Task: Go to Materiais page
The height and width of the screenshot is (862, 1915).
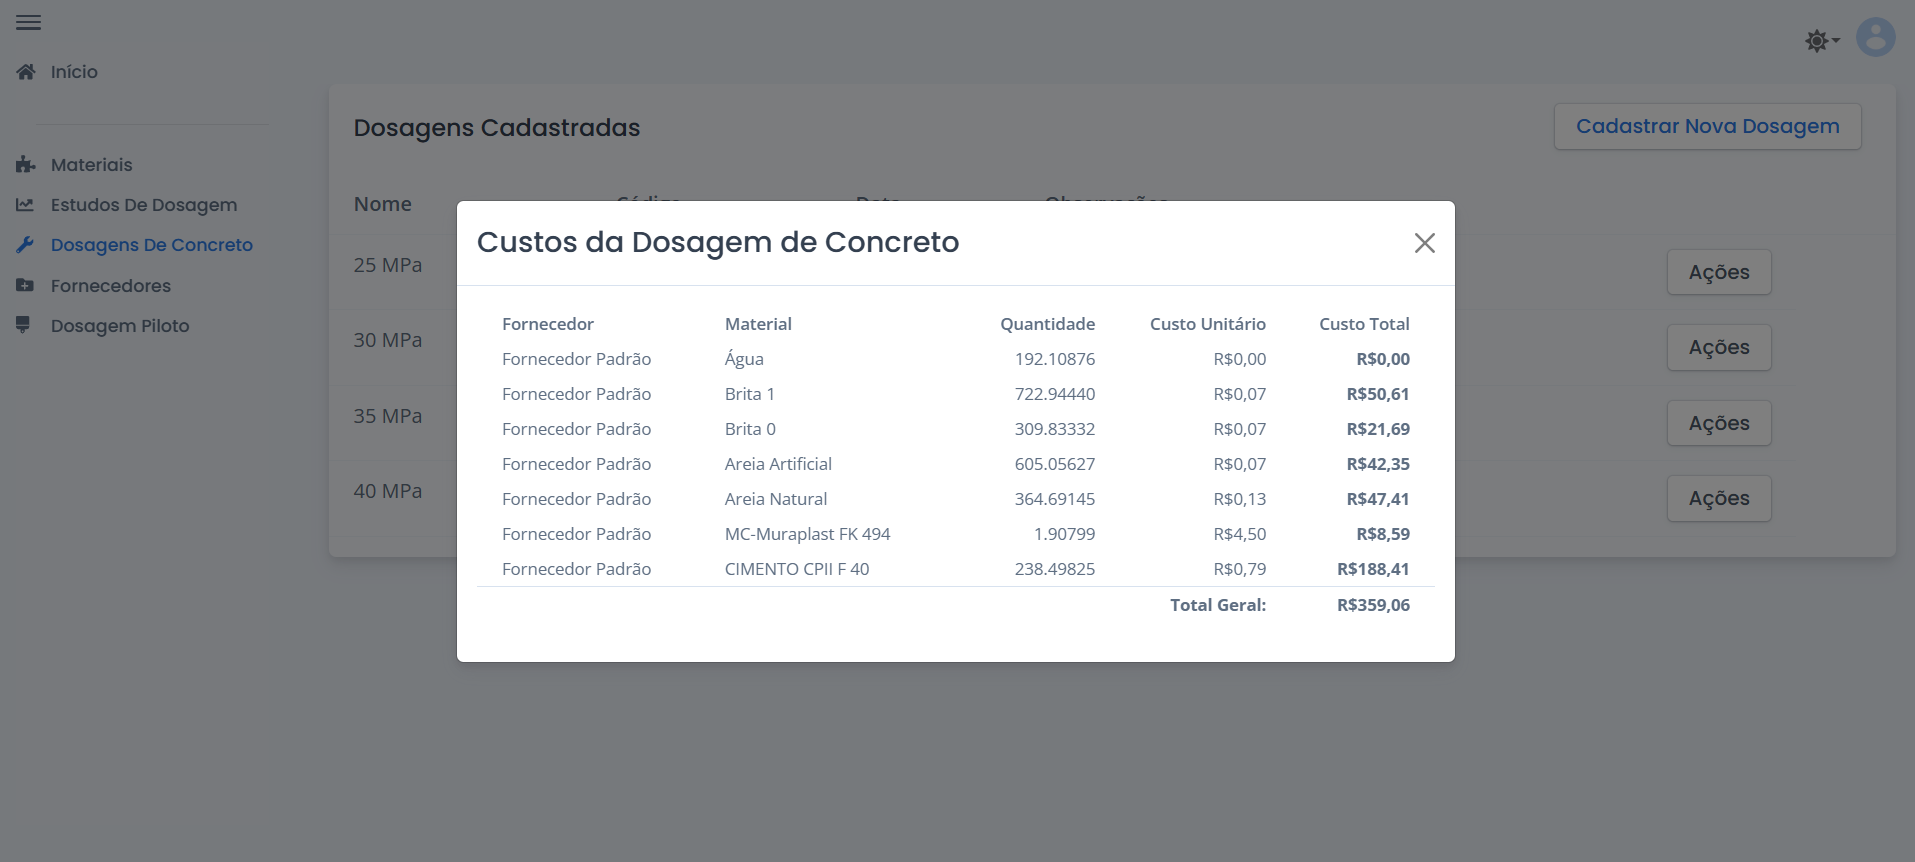Action: (91, 165)
